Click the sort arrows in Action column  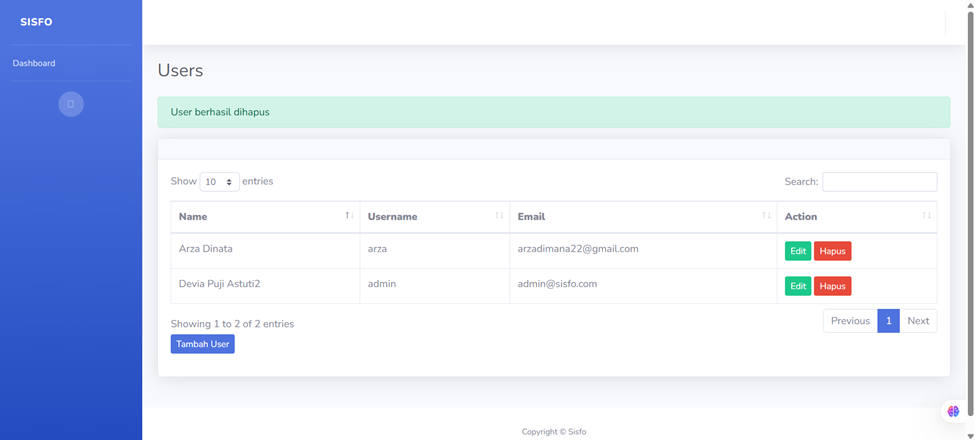[926, 216]
